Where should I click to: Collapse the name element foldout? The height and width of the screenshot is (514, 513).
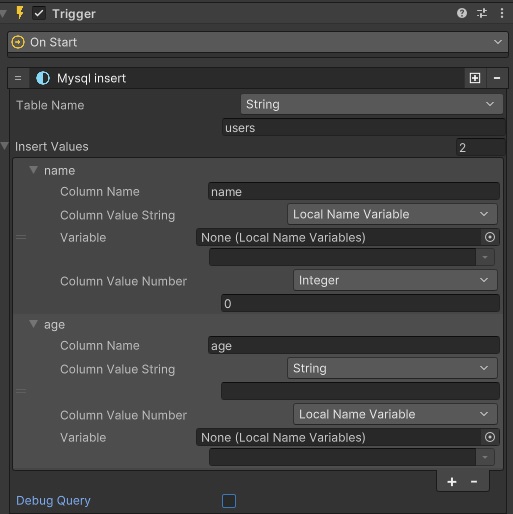click(x=33, y=170)
